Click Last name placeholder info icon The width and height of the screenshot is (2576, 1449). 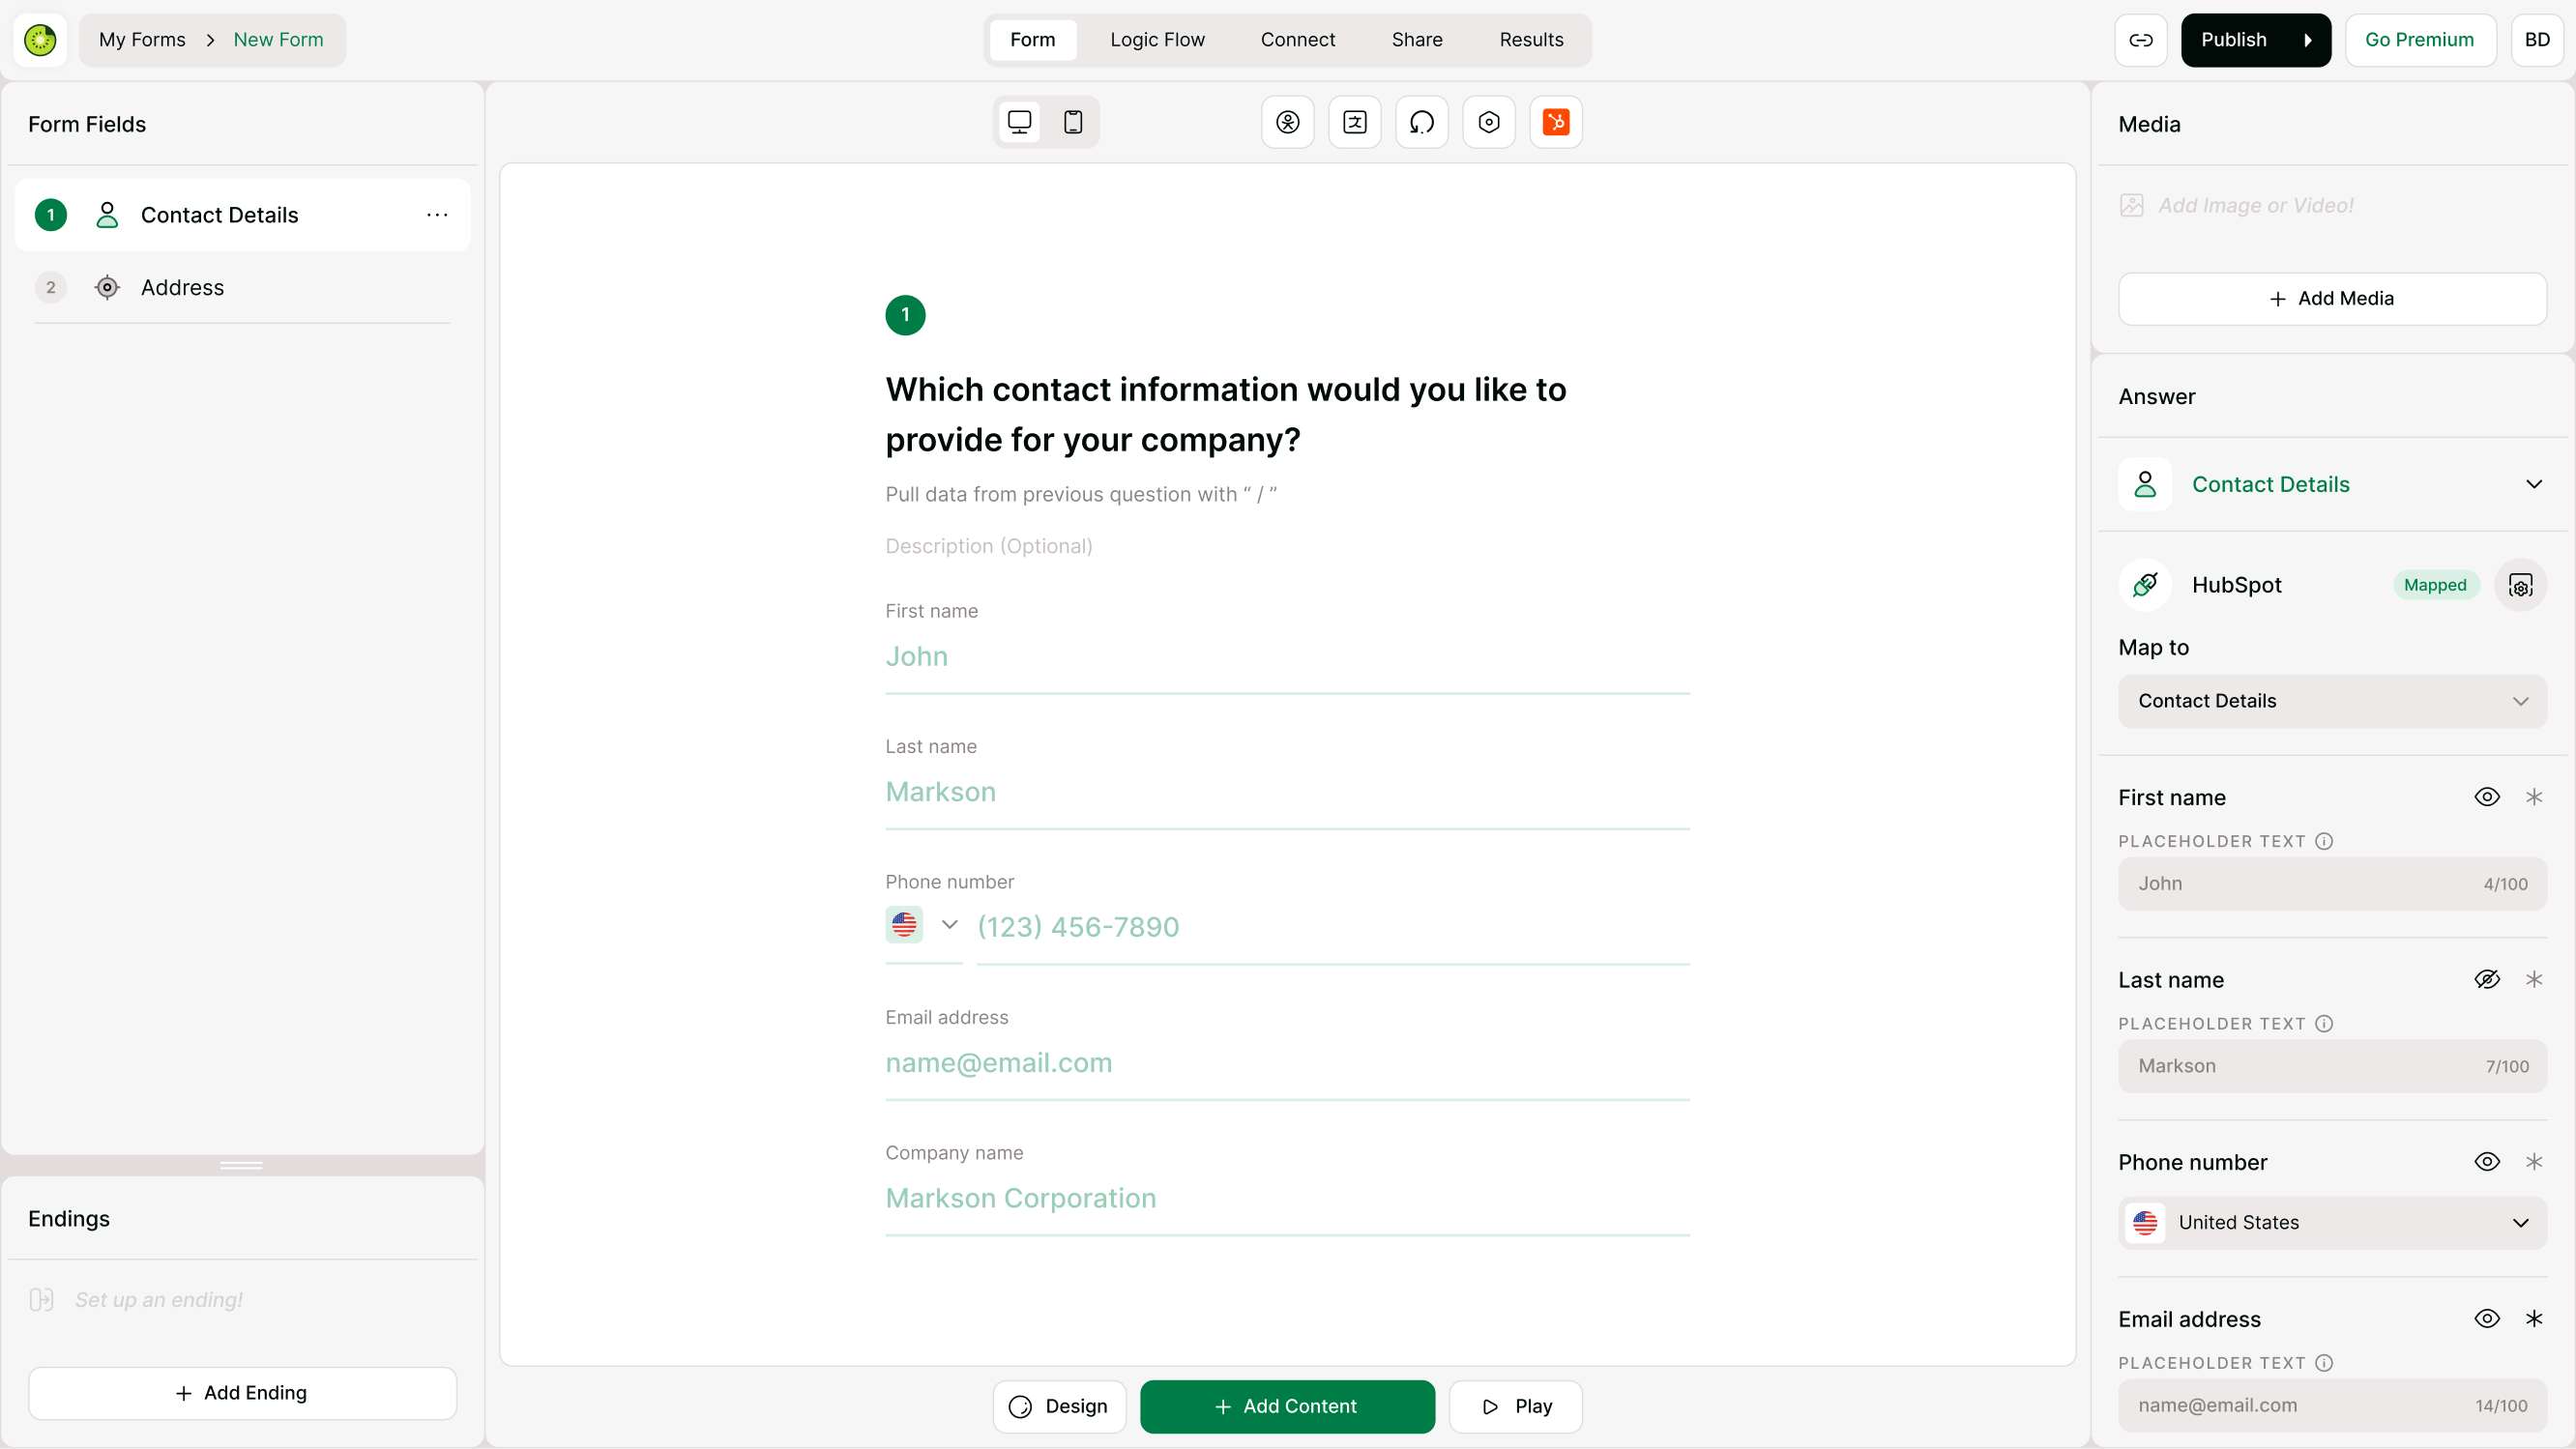point(2324,1024)
